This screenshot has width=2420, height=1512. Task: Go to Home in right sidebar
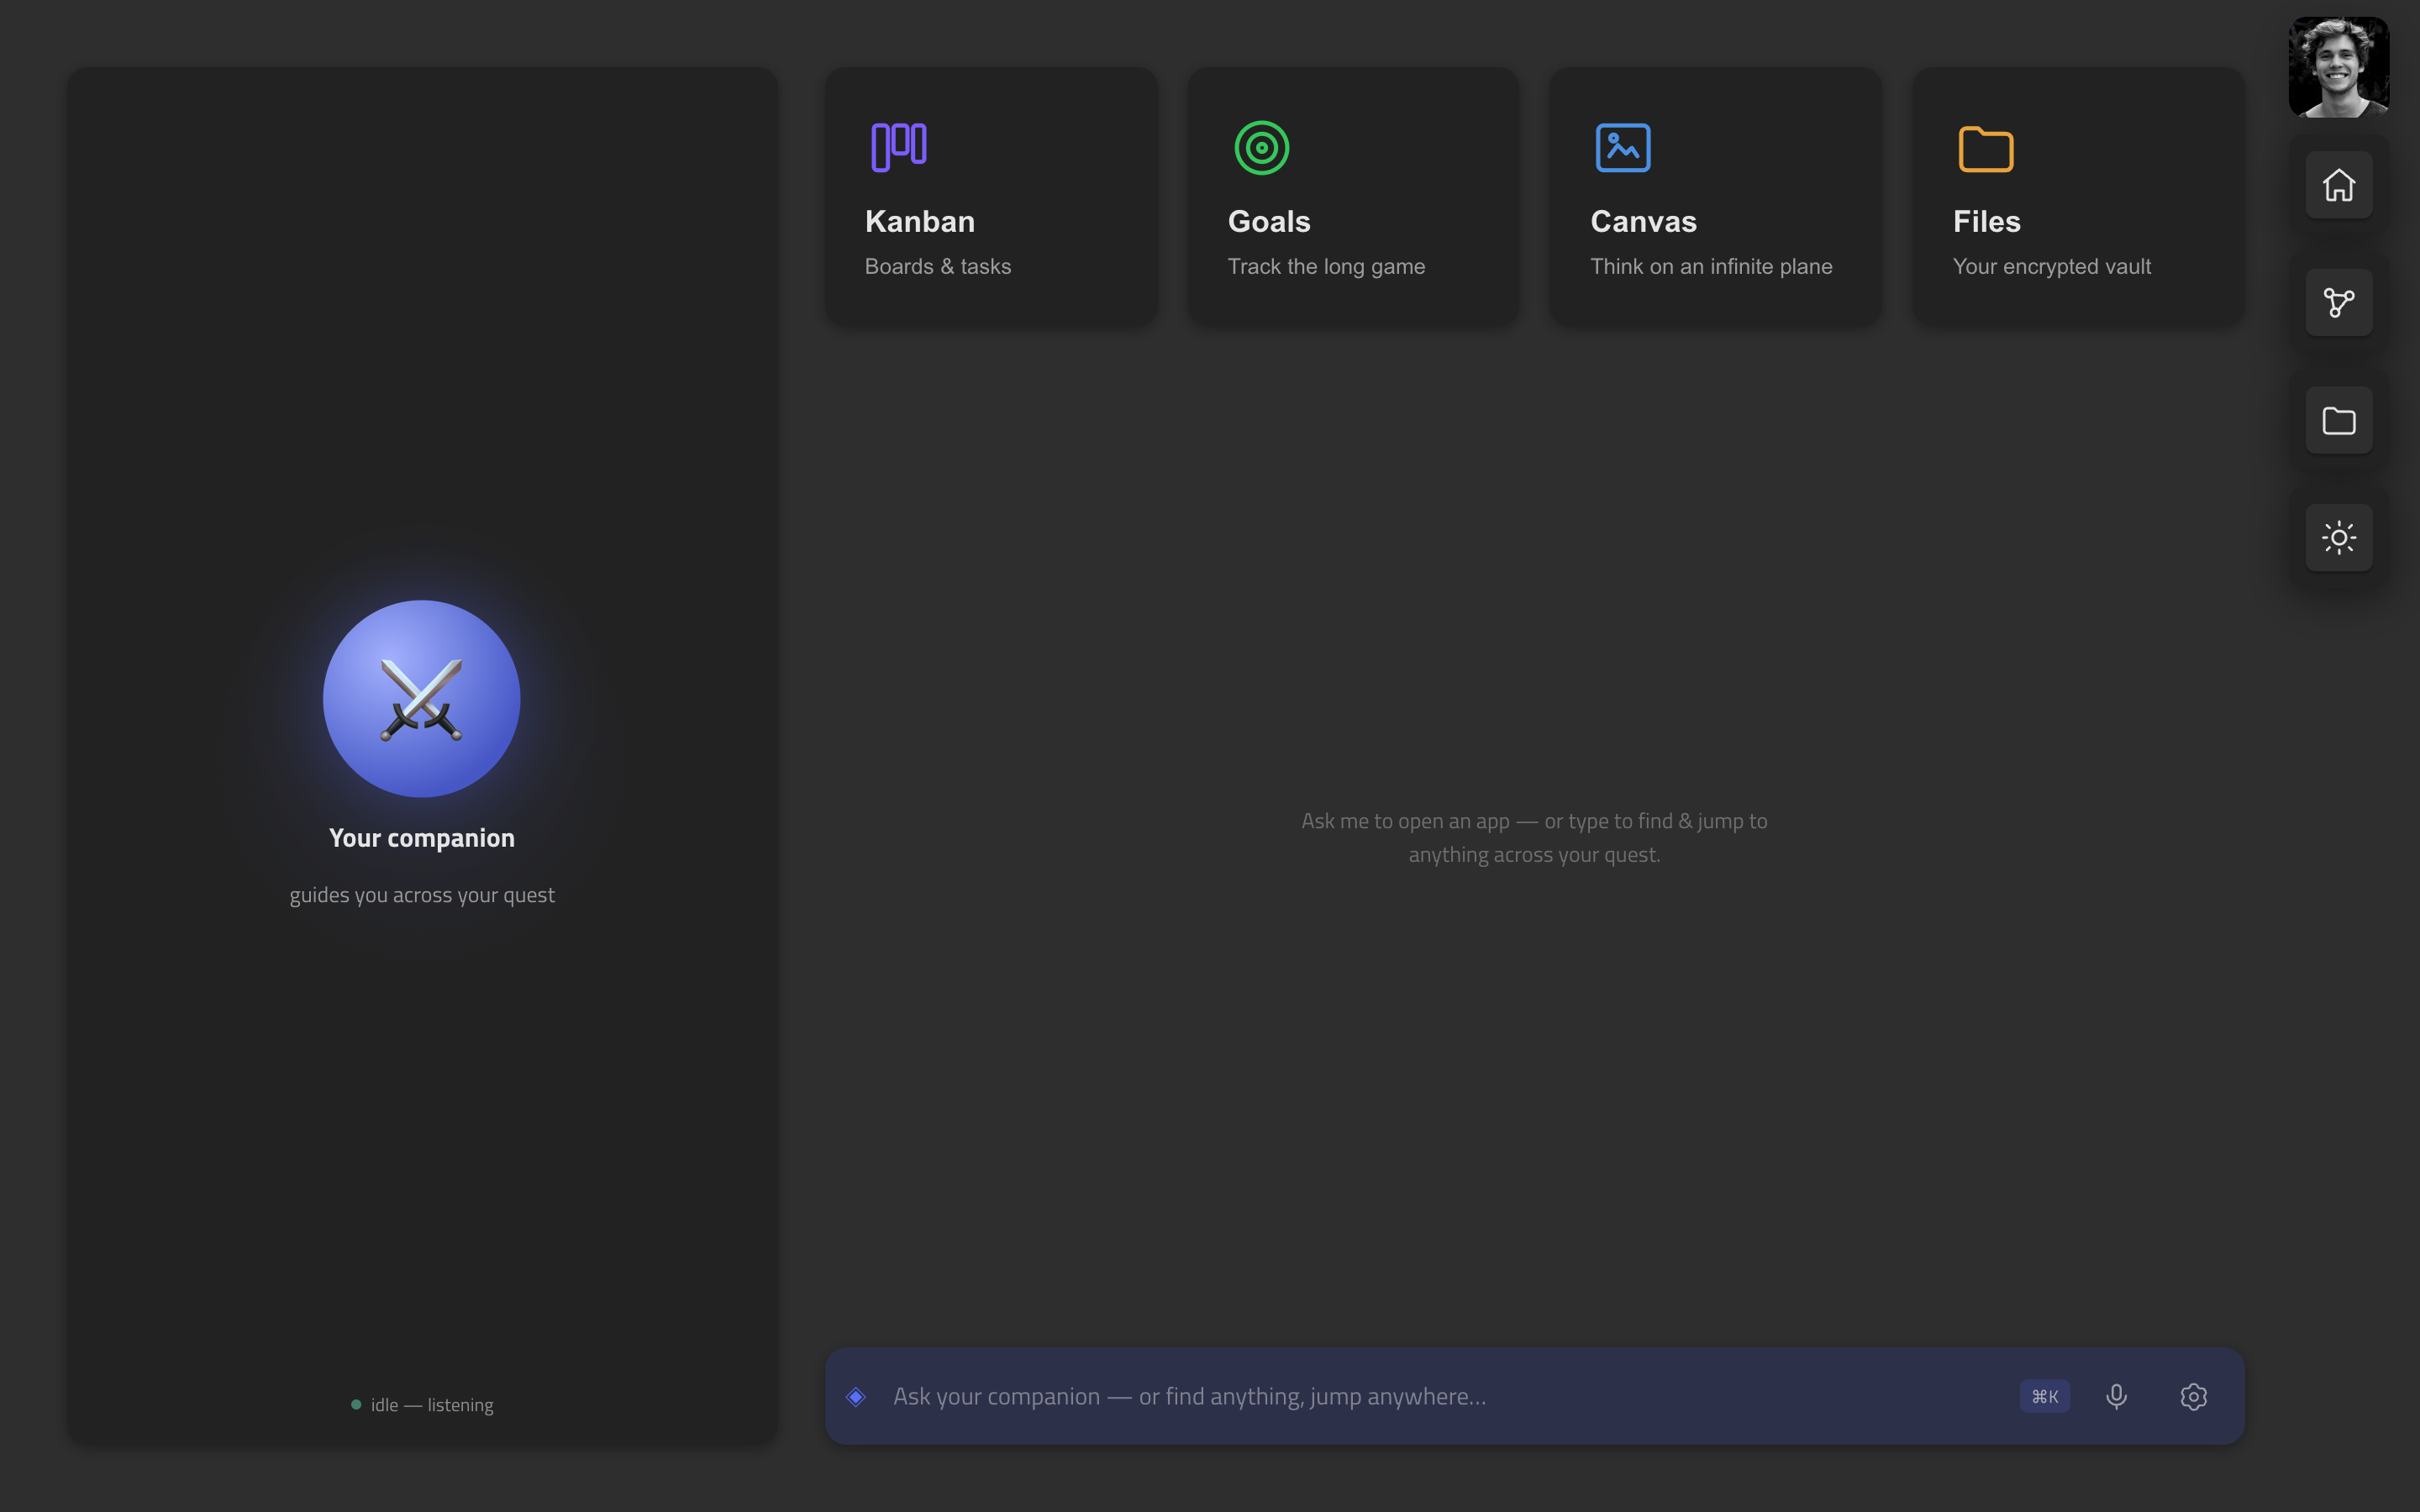pyautogui.click(x=2338, y=185)
